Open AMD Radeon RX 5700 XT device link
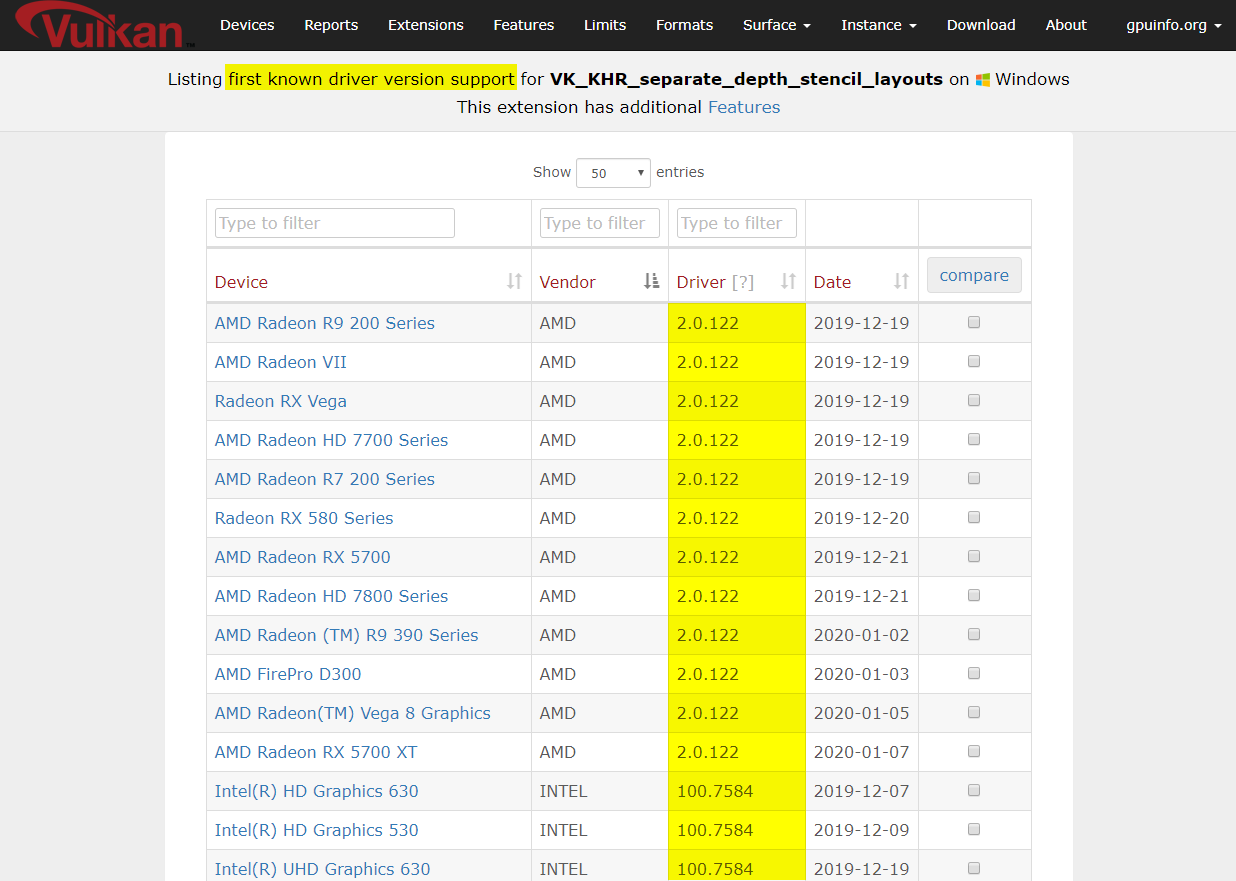 click(316, 752)
